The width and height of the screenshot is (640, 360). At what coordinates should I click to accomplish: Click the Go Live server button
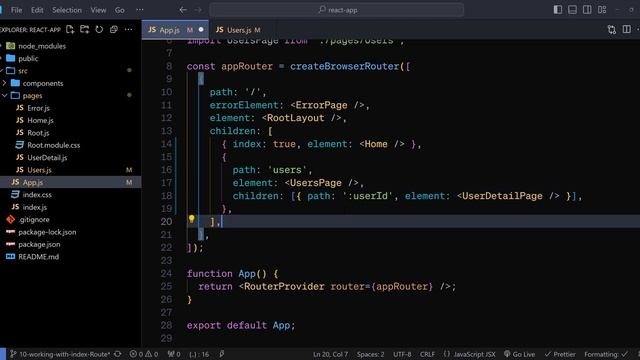point(520,354)
